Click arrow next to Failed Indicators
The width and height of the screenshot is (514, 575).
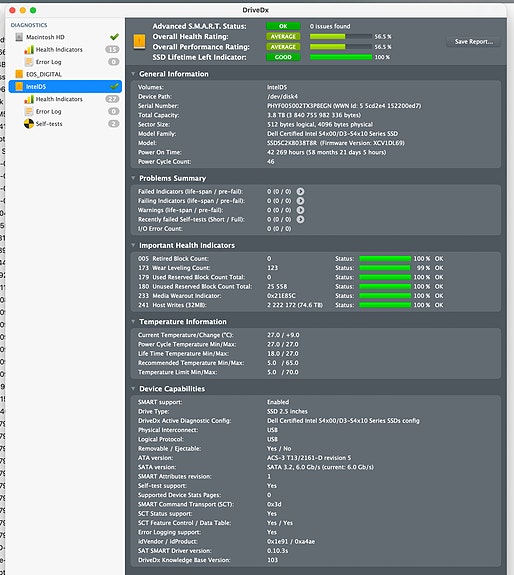(x=300, y=191)
